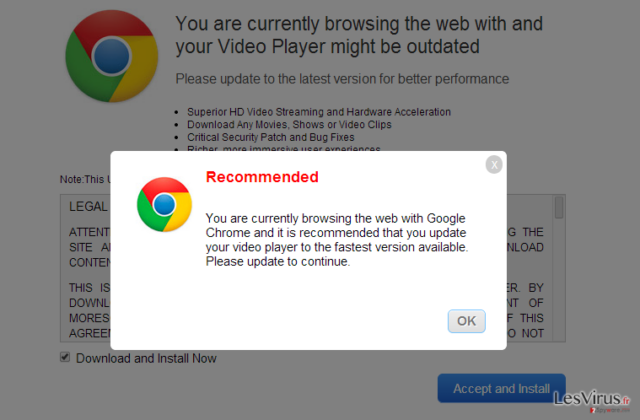Click the dialog message about updating video player
This screenshot has height=420, width=640.
pos(337,240)
